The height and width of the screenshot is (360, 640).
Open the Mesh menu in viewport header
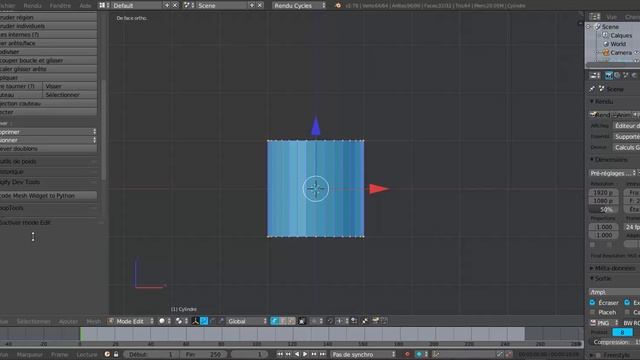pos(93,321)
